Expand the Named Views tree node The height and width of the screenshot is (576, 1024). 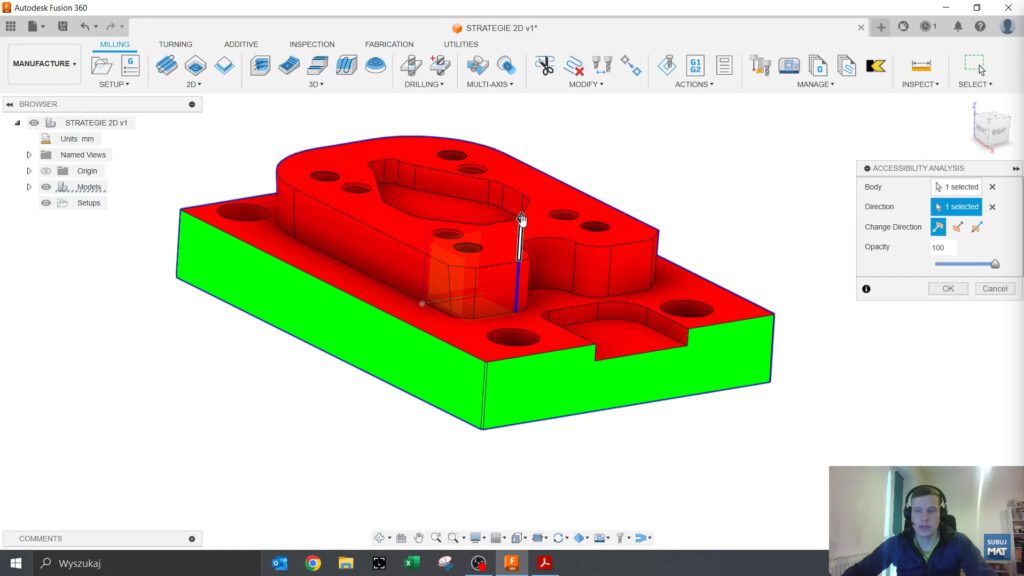29,155
